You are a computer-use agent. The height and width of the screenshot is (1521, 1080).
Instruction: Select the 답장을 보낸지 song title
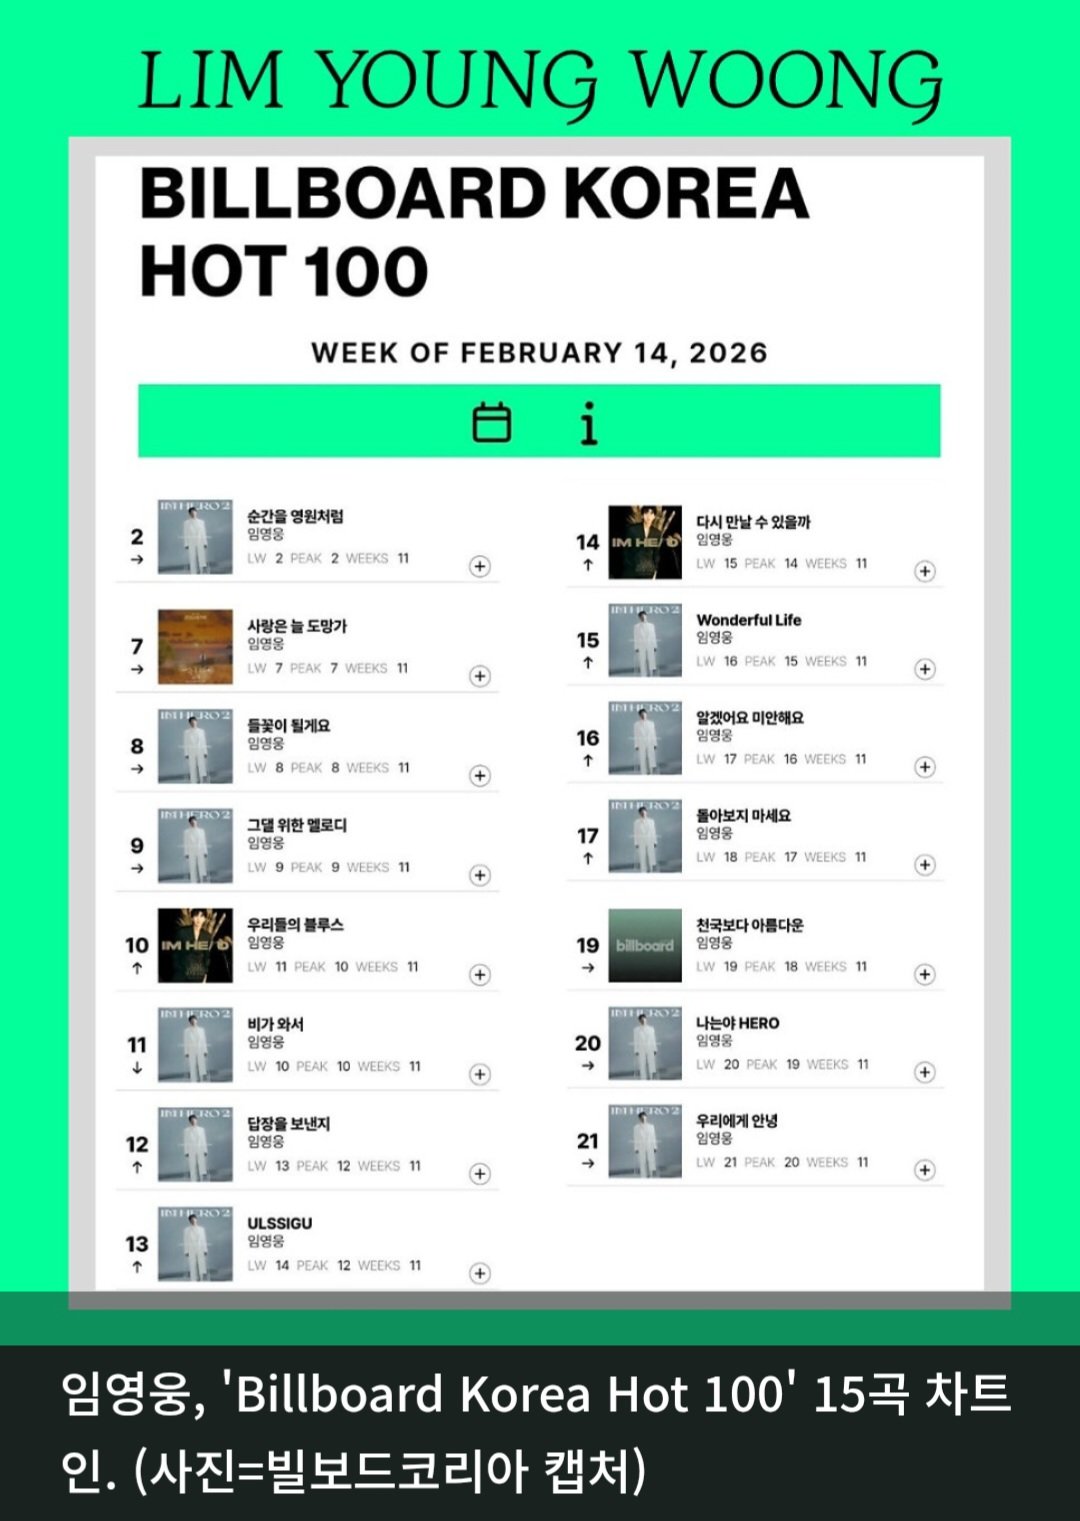pos(289,1124)
